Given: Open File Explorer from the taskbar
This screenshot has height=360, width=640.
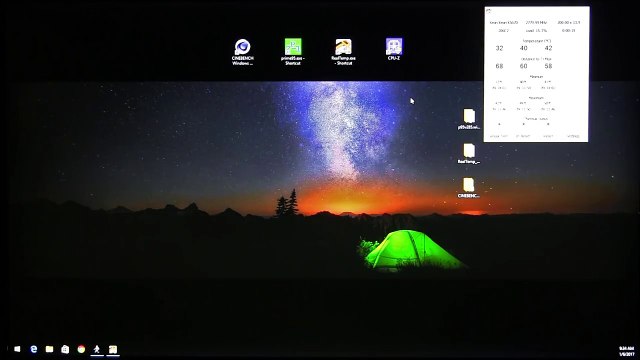Looking at the screenshot, I should click(x=49, y=349).
